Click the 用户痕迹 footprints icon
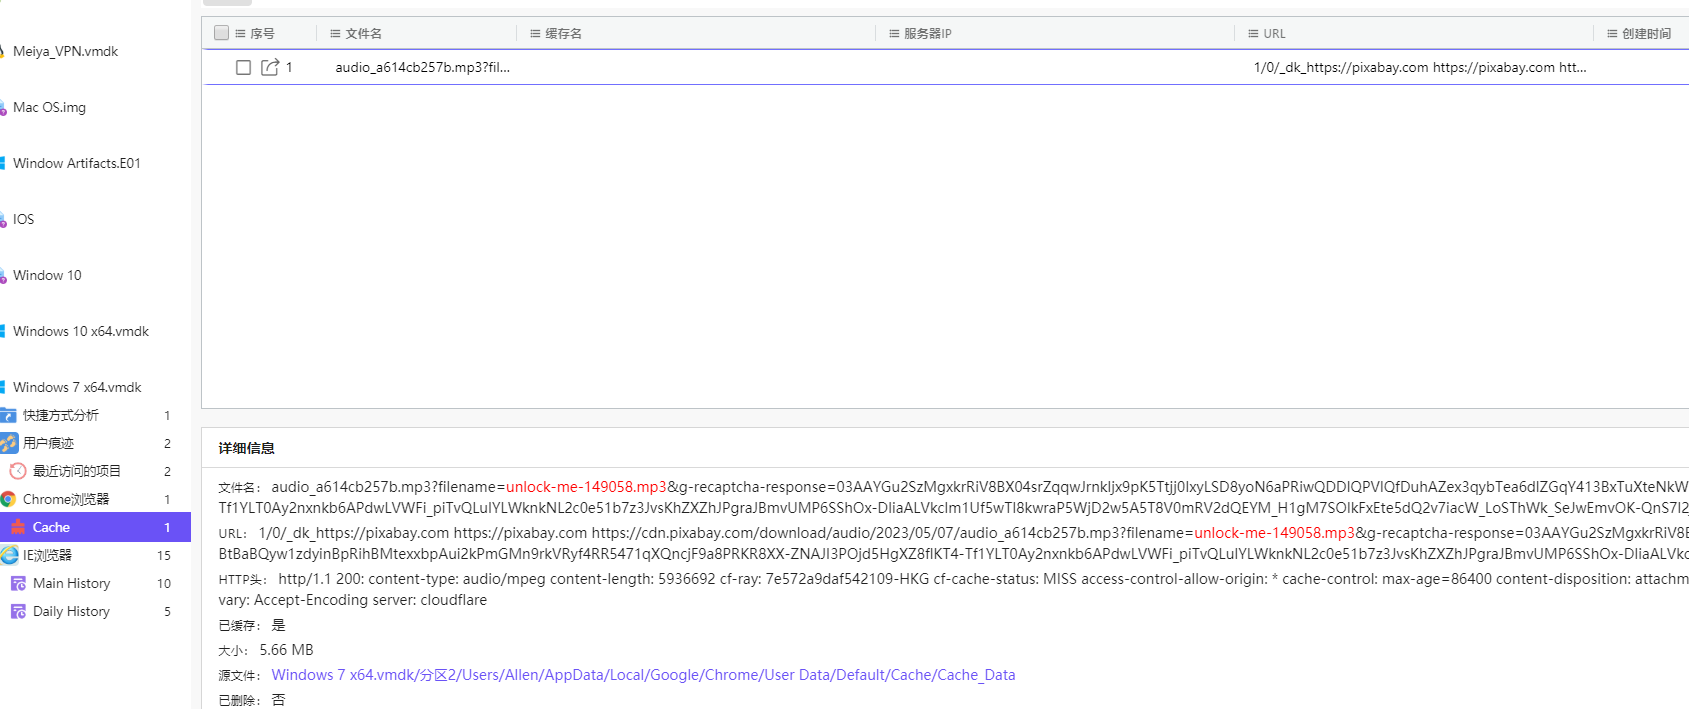Screen dimensions: 1689x709 [x=9, y=443]
